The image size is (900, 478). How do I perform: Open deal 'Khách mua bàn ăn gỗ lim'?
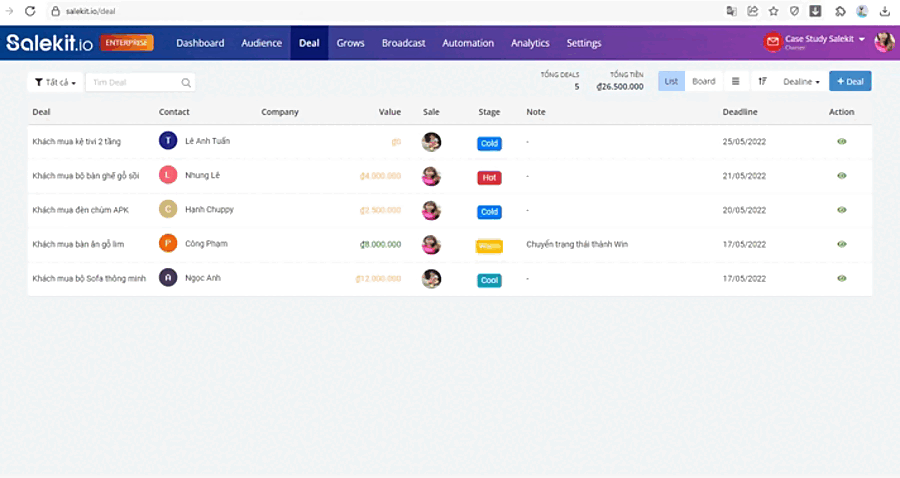point(78,244)
